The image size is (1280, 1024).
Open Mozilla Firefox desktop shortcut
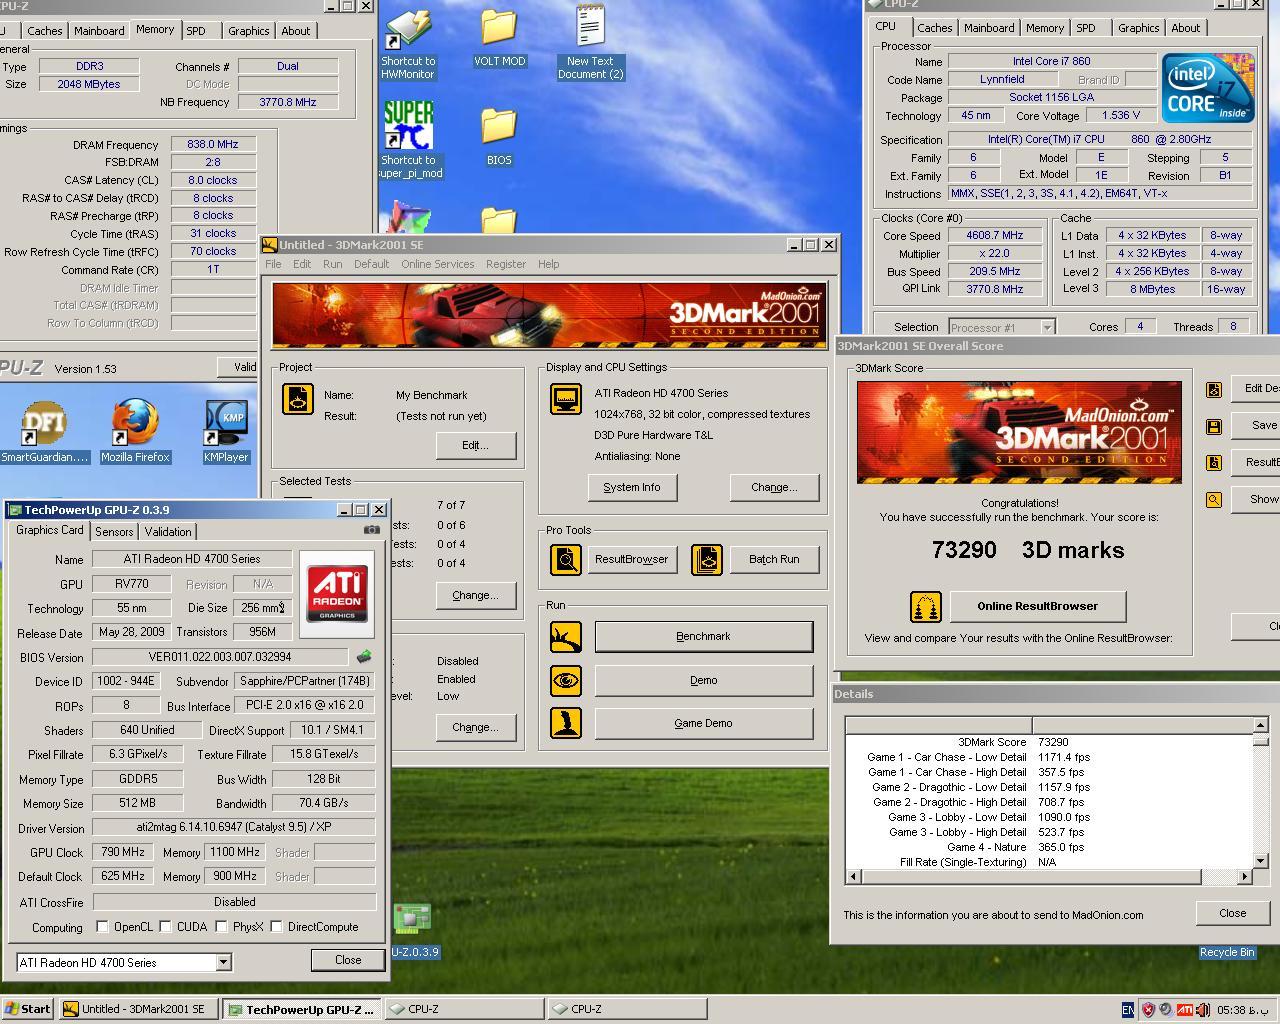click(x=136, y=432)
